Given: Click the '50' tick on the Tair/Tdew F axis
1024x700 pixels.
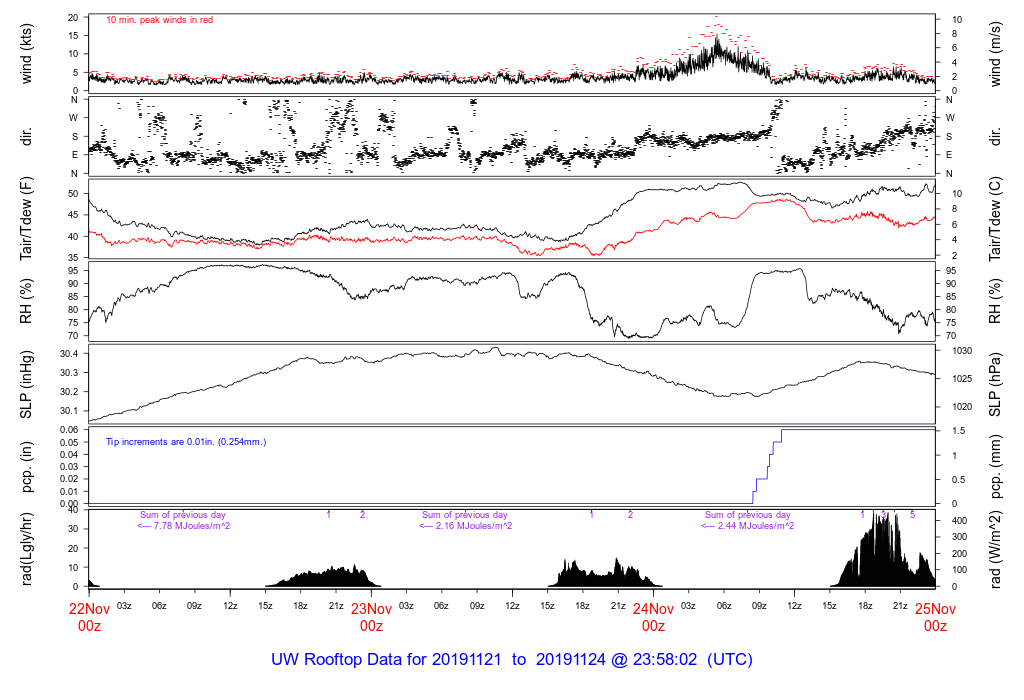Looking at the screenshot, I should 73,194.
